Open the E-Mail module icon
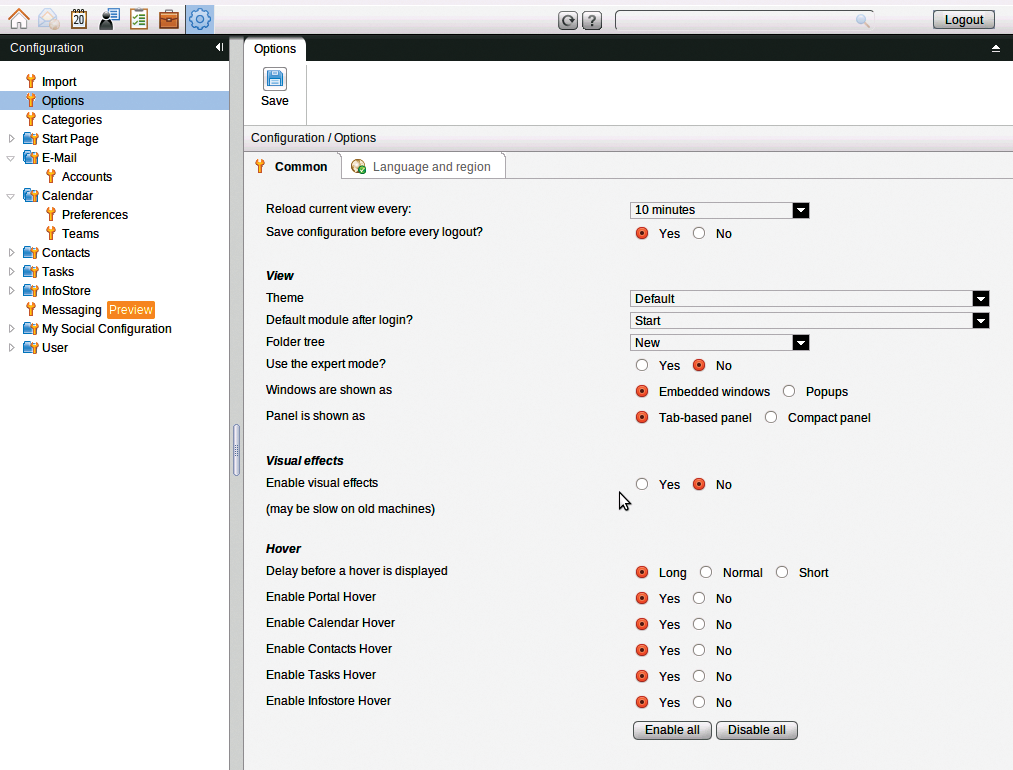This screenshot has height=770, width=1013. click(x=48, y=19)
